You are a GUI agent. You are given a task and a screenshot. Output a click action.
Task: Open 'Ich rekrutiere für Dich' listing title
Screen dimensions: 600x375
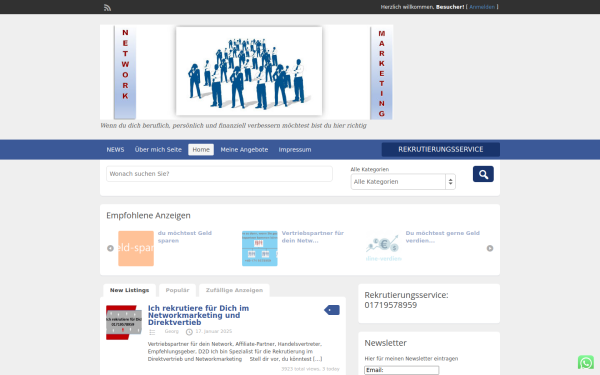pos(198,315)
